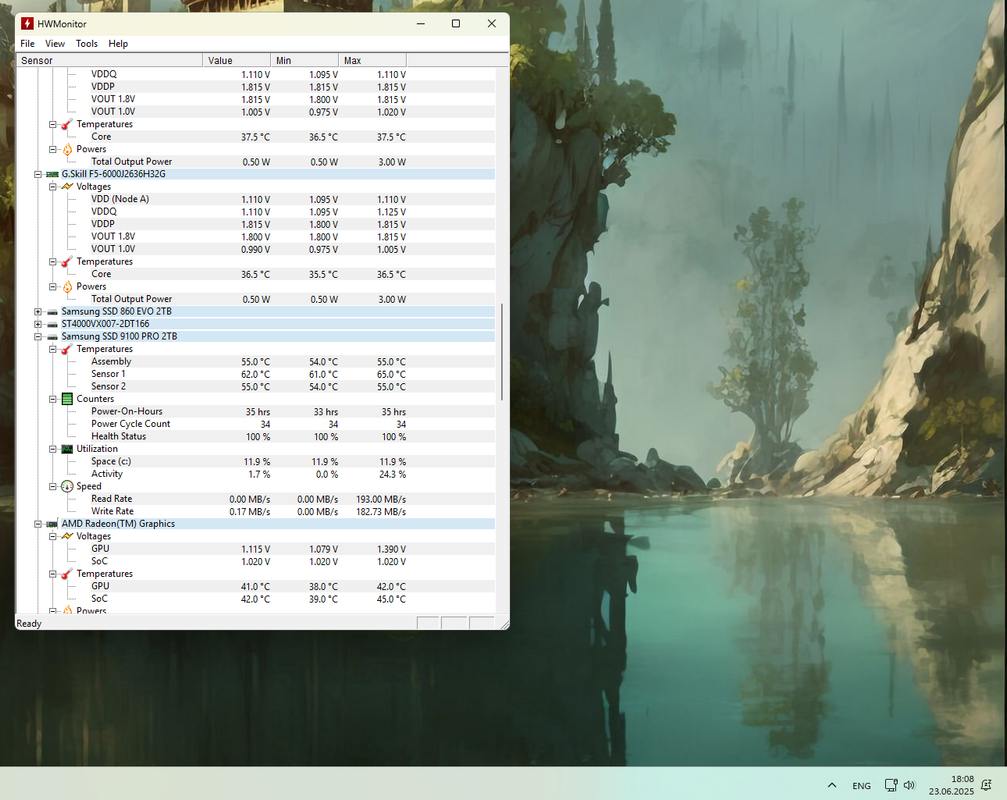Collapse Temperatures under Samsung SSD 9100 PRO

click(x=53, y=349)
